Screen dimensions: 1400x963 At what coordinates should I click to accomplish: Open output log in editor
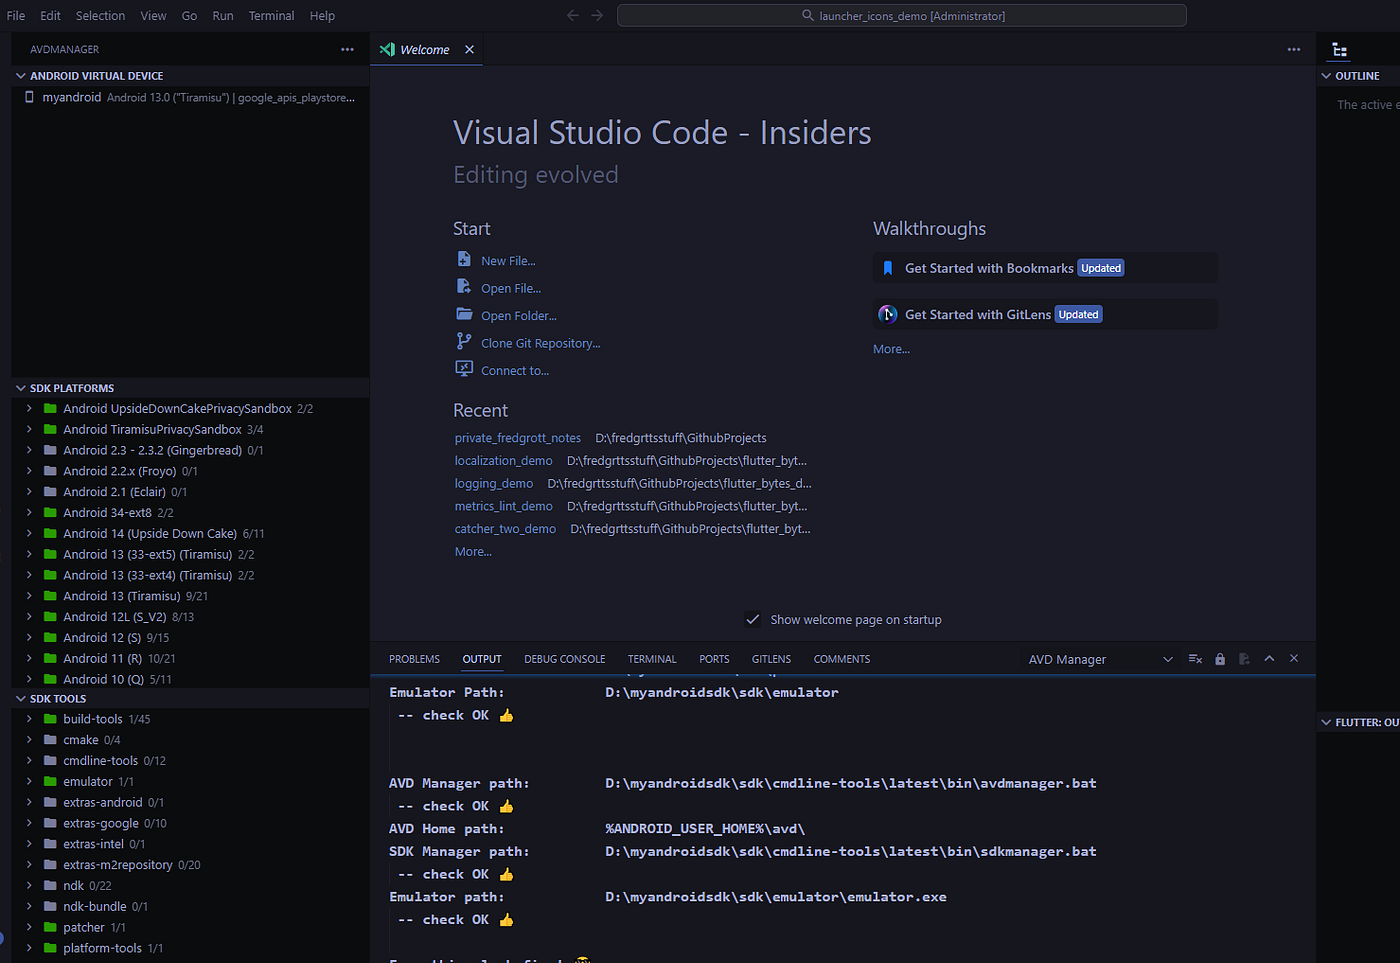coord(1244,659)
